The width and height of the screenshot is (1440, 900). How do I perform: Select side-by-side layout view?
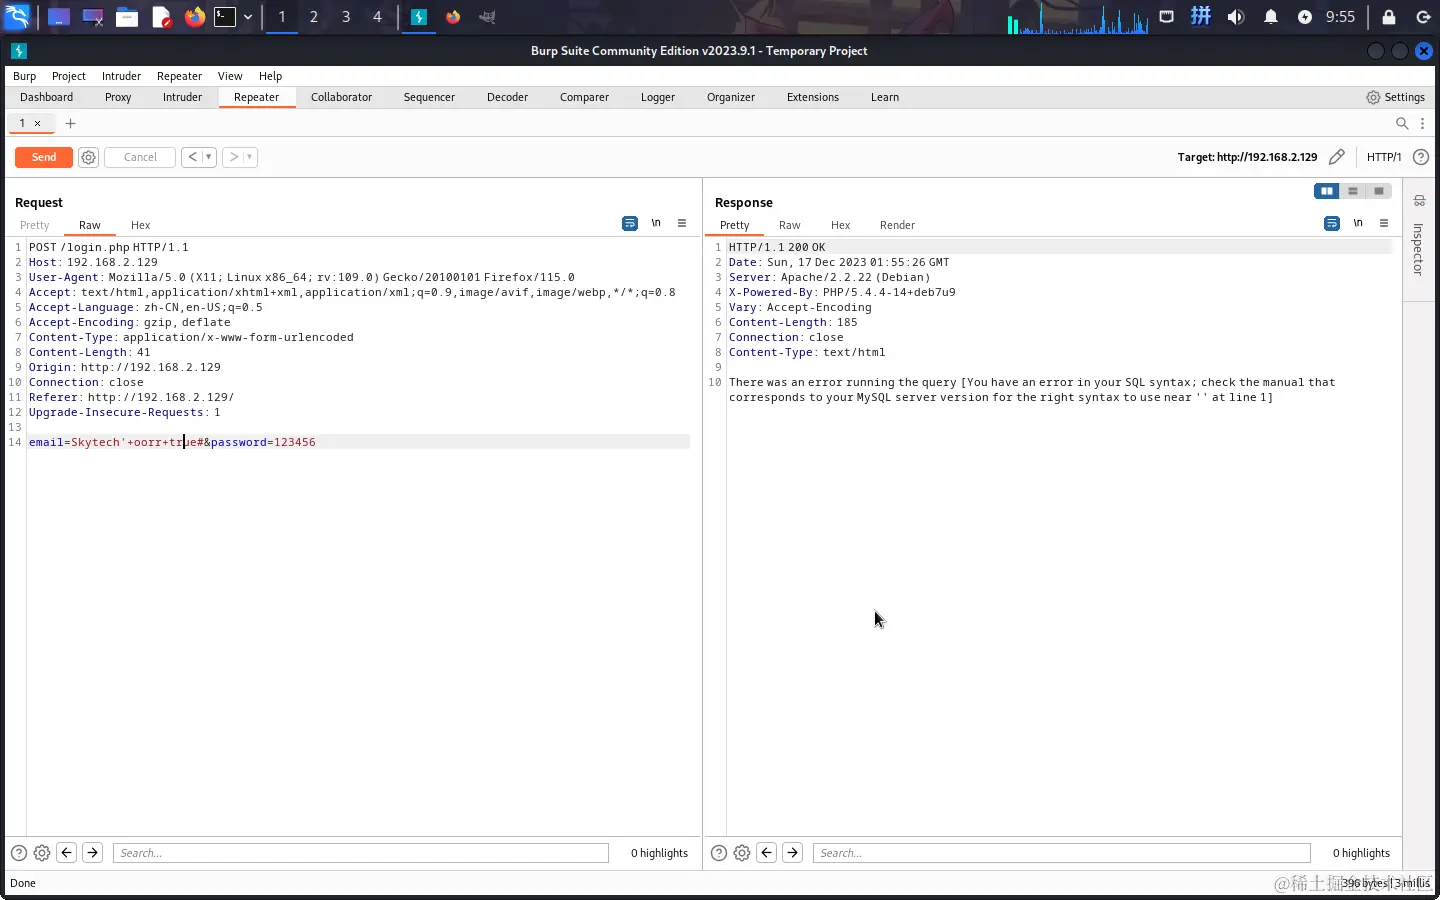tap(1326, 191)
